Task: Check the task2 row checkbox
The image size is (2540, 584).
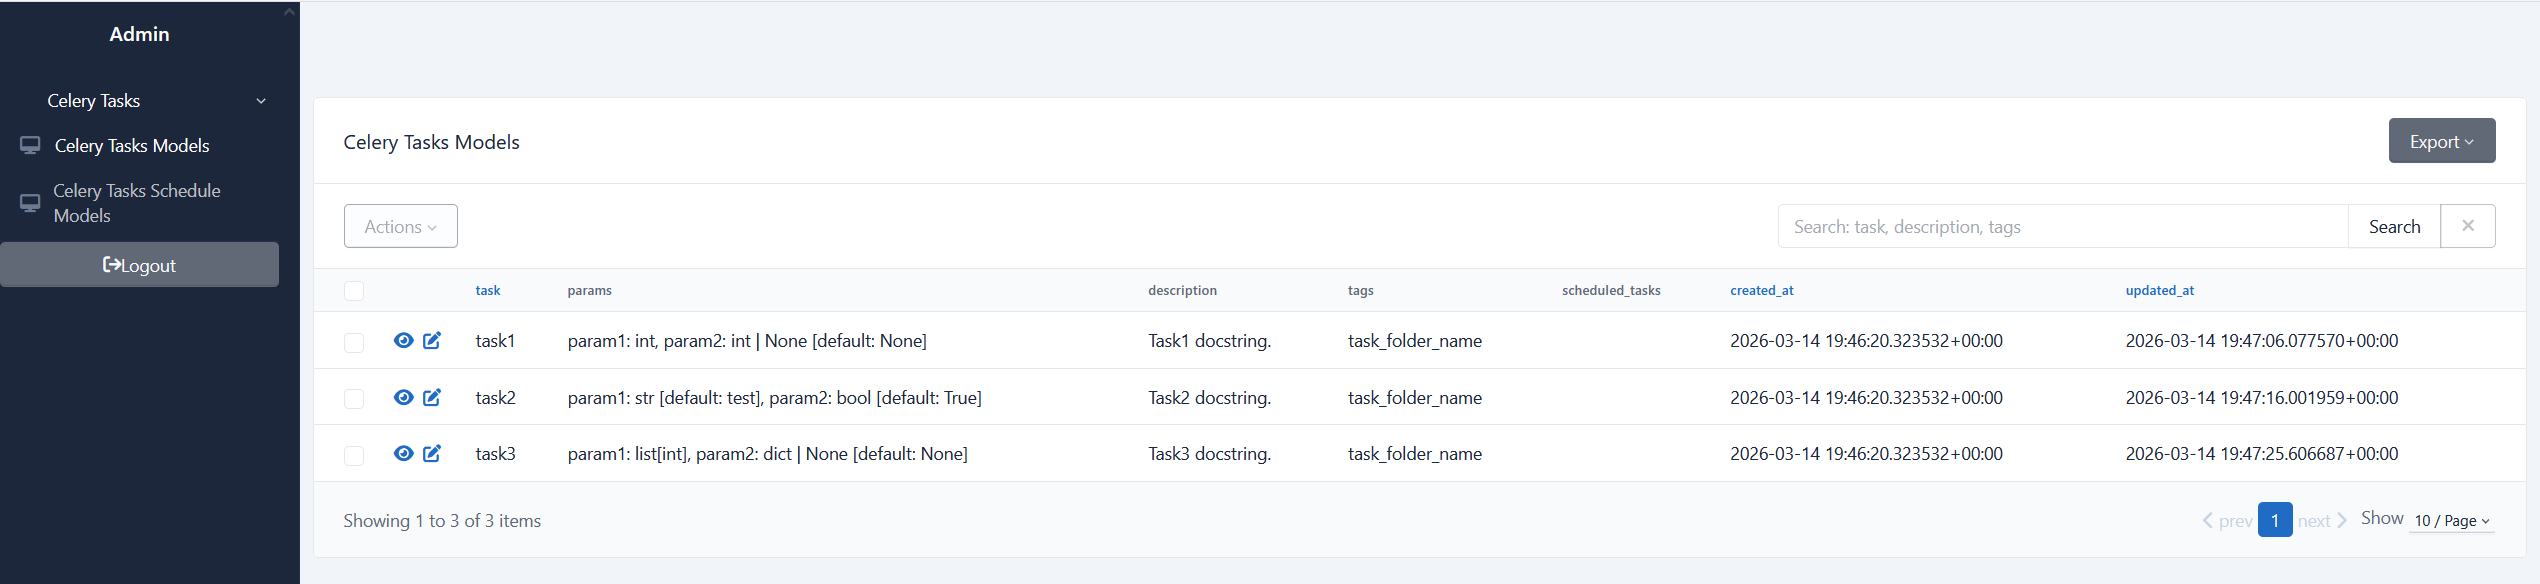Action: 354,398
